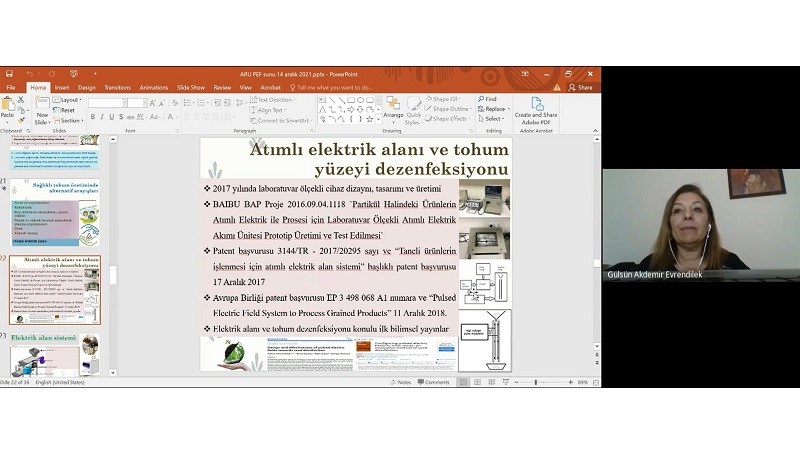Toggle Bold formatting
800x454 pixels.
click(92, 117)
